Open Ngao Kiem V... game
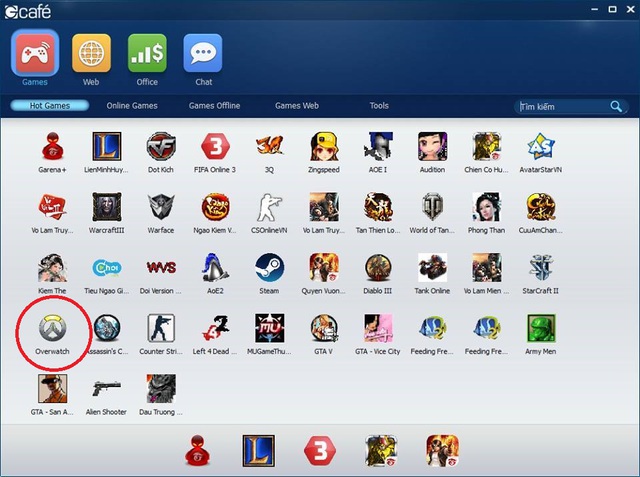 point(215,213)
